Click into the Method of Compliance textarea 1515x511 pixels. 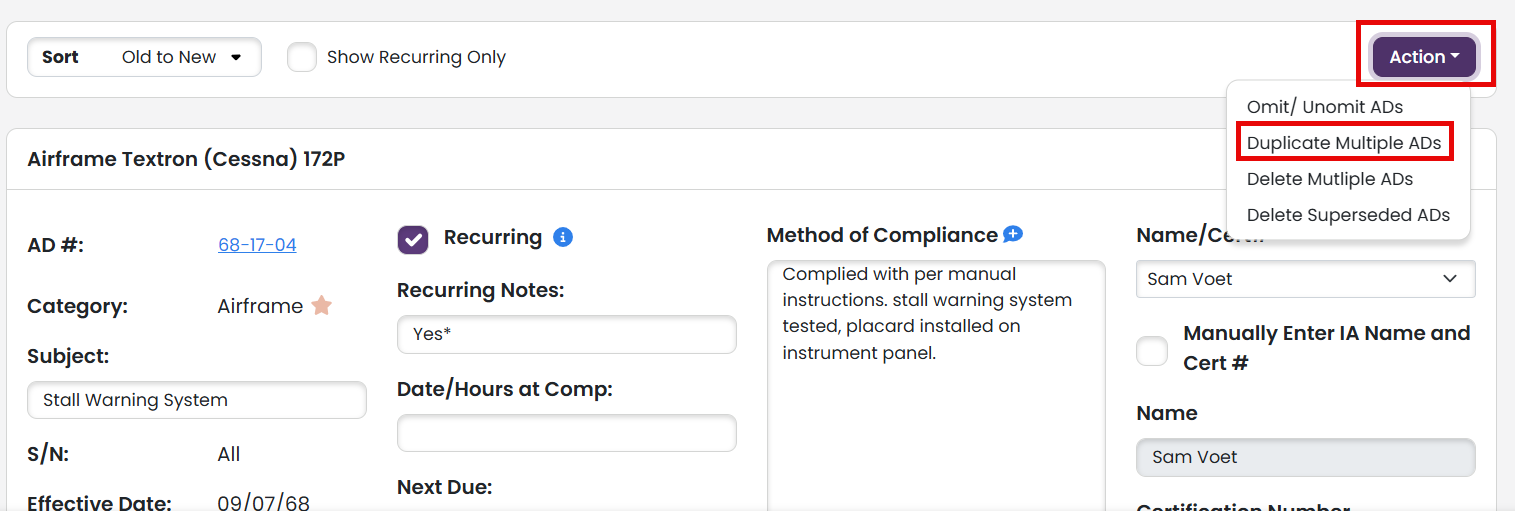click(x=936, y=385)
